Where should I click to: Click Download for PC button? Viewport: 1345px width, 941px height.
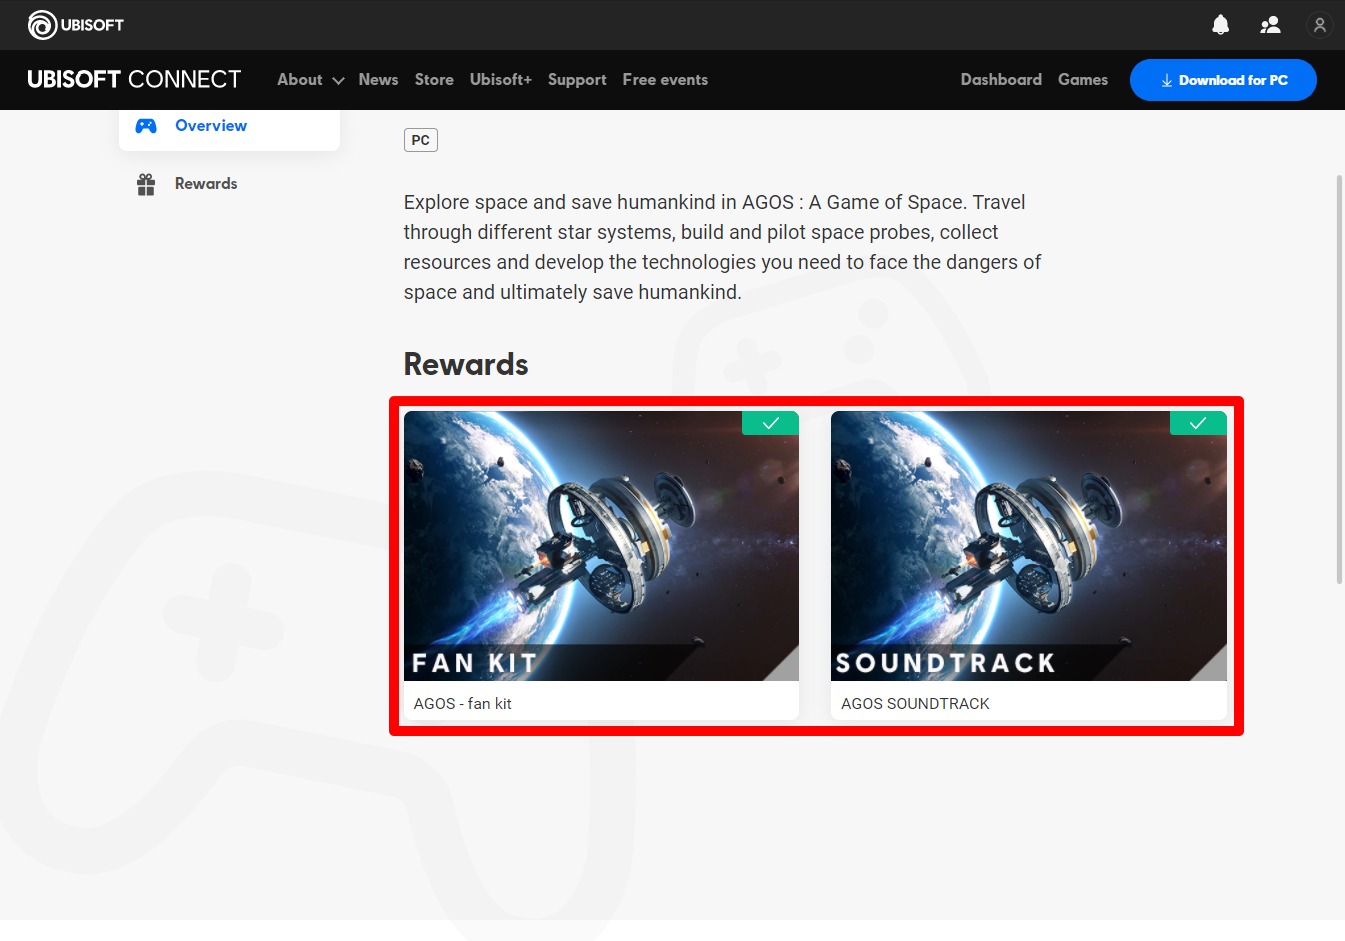(1223, 80)
